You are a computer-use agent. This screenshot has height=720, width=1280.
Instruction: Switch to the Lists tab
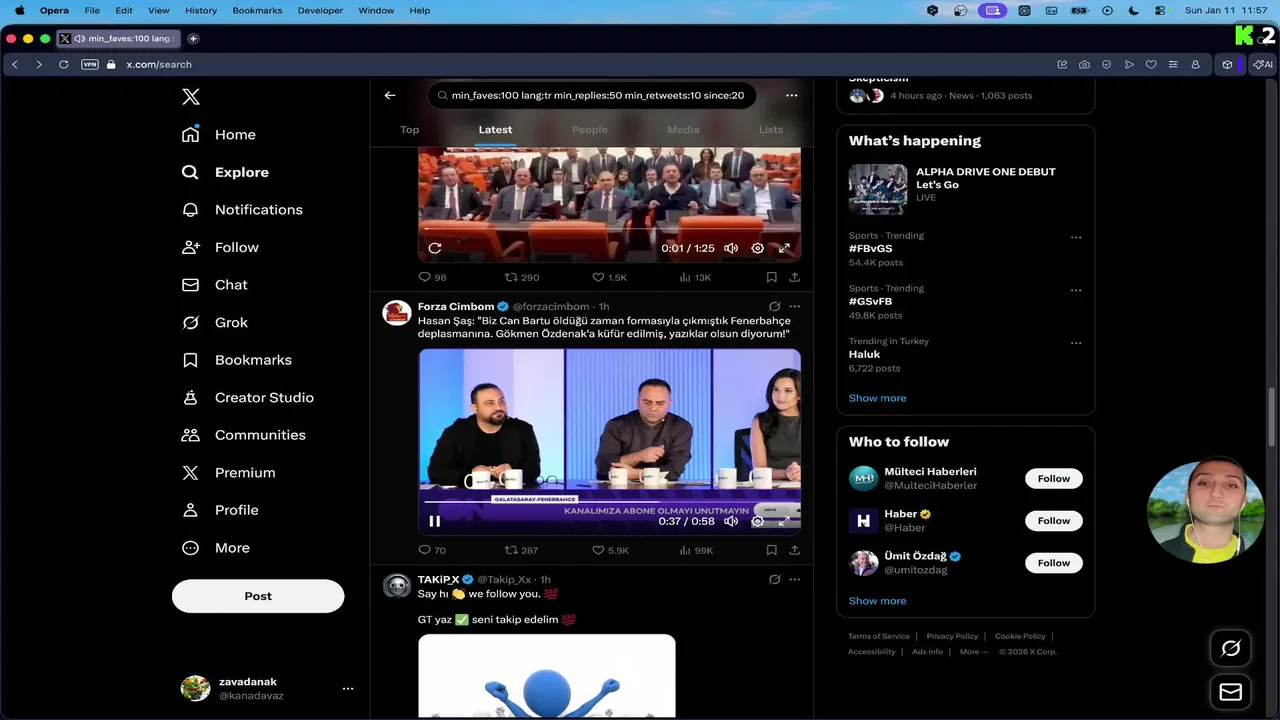[x=771, y=130]
